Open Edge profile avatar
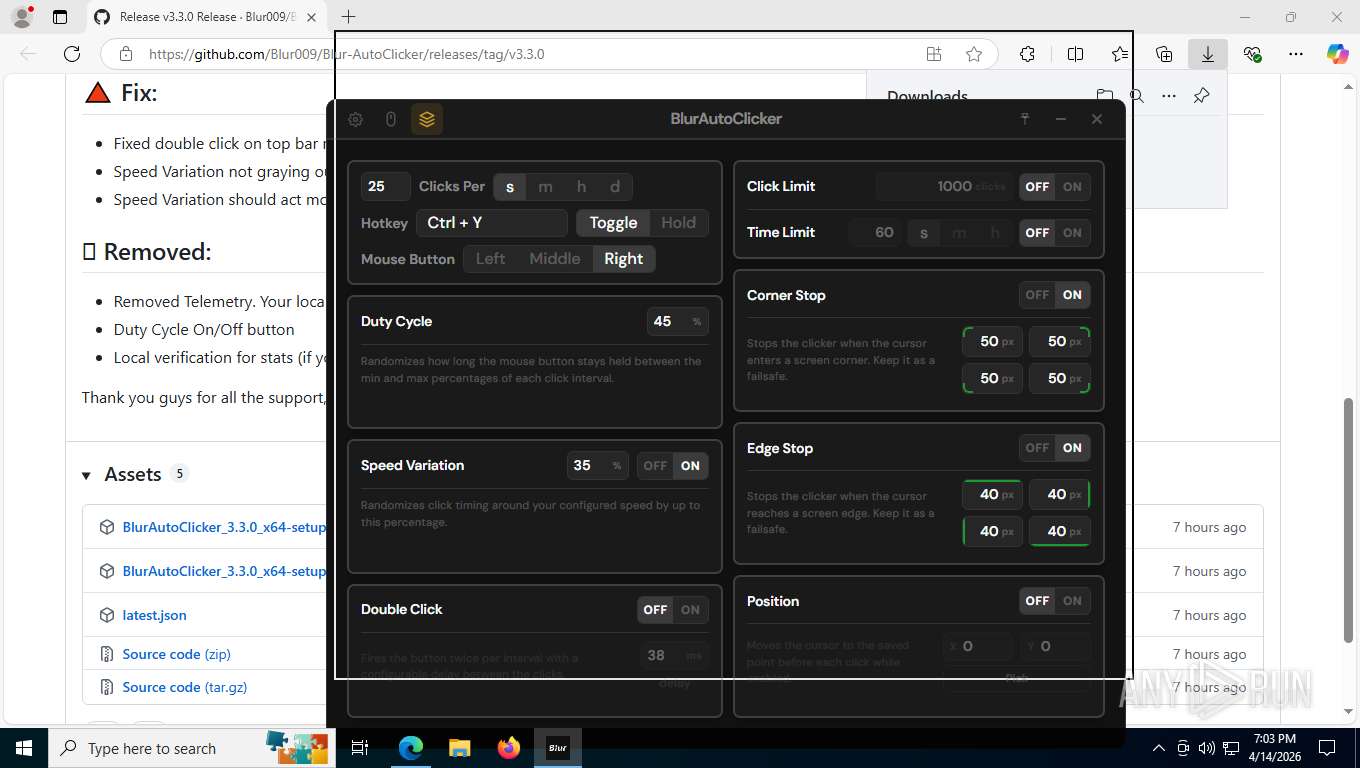This screenshot has width=1360, height=768. (x=21, y=17)
